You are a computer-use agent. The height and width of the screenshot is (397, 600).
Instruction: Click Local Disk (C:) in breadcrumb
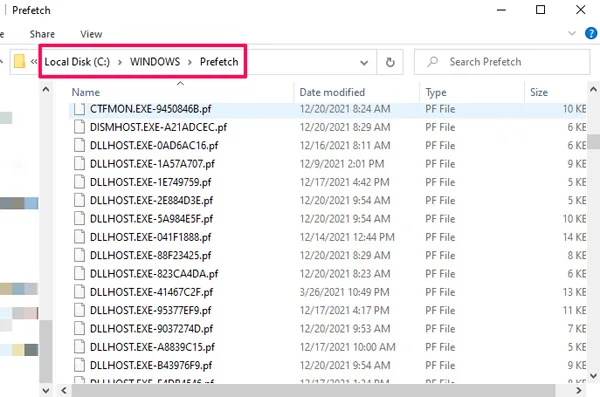[x=77, y=62]
